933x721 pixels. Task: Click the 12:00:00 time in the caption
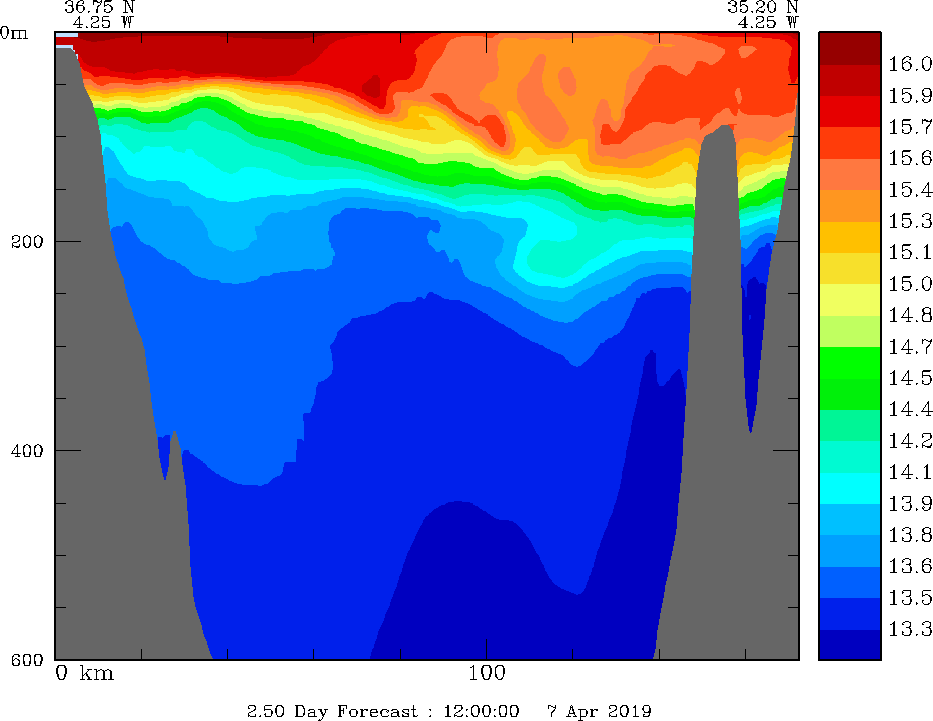click(x=481, y=711)
